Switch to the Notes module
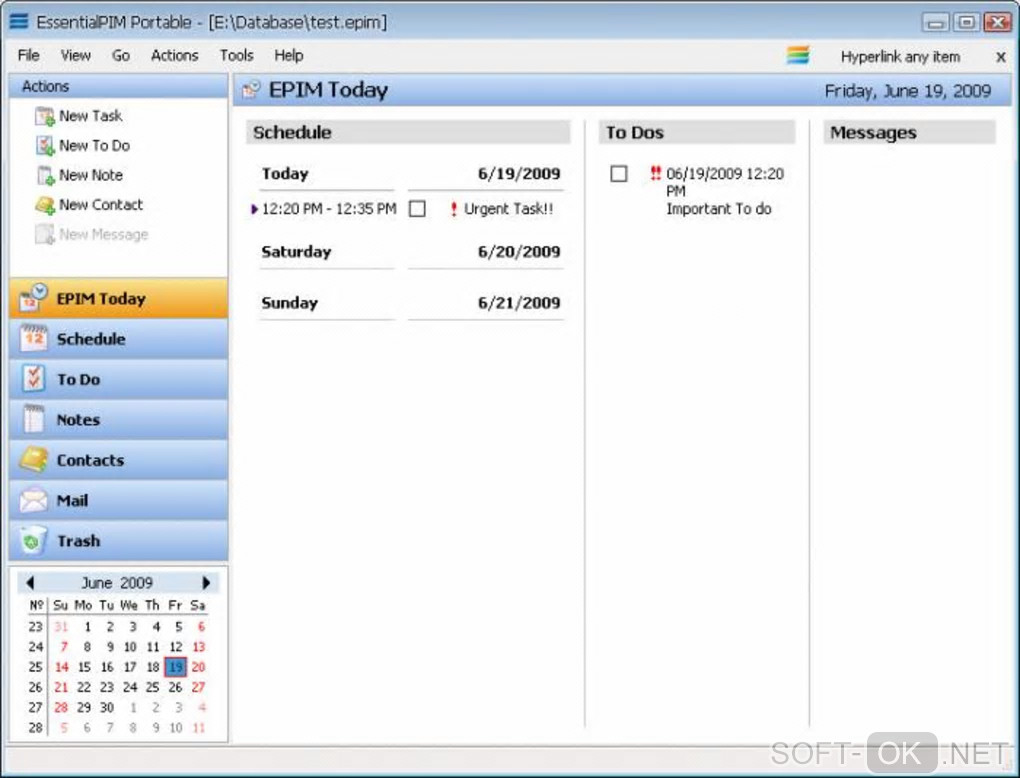The height and width of the screenshot is (778, 1020). [x=118, y=419]
